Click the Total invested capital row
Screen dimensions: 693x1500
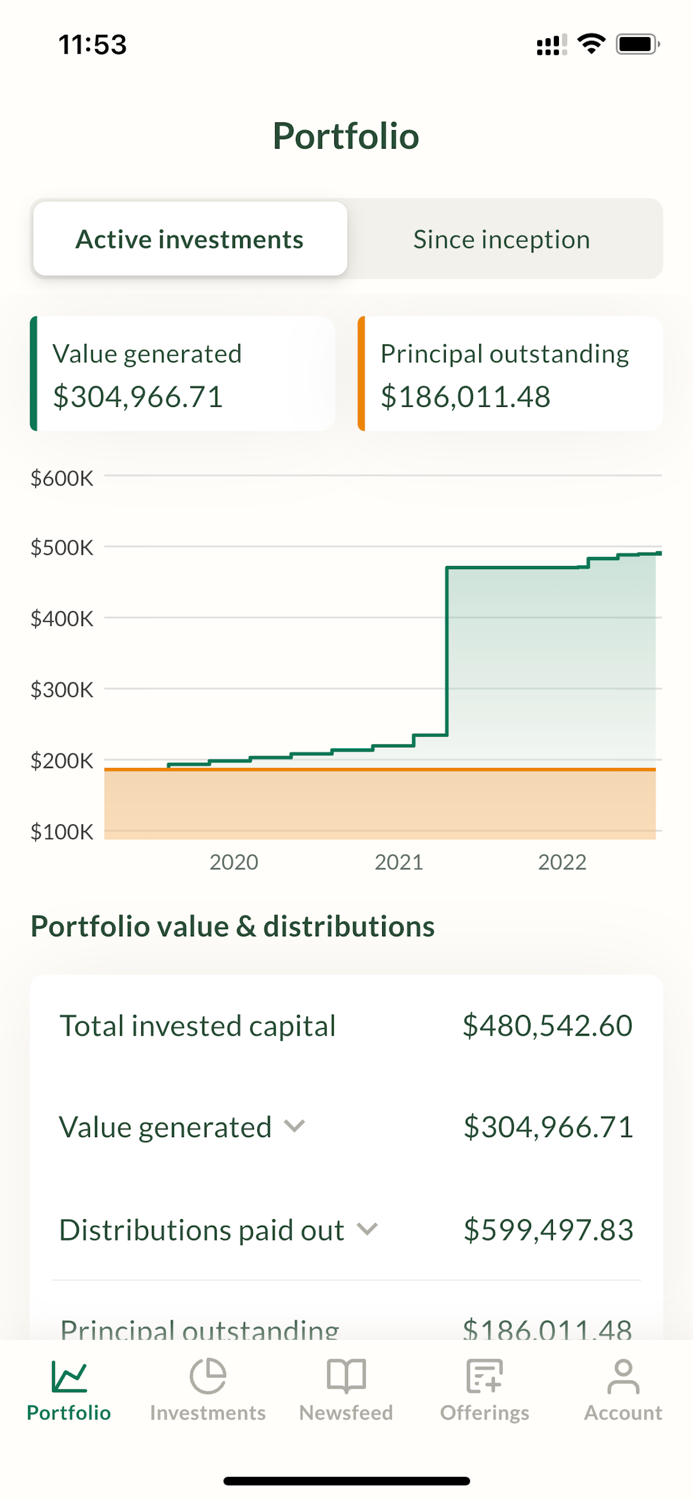pos(346,1025)
